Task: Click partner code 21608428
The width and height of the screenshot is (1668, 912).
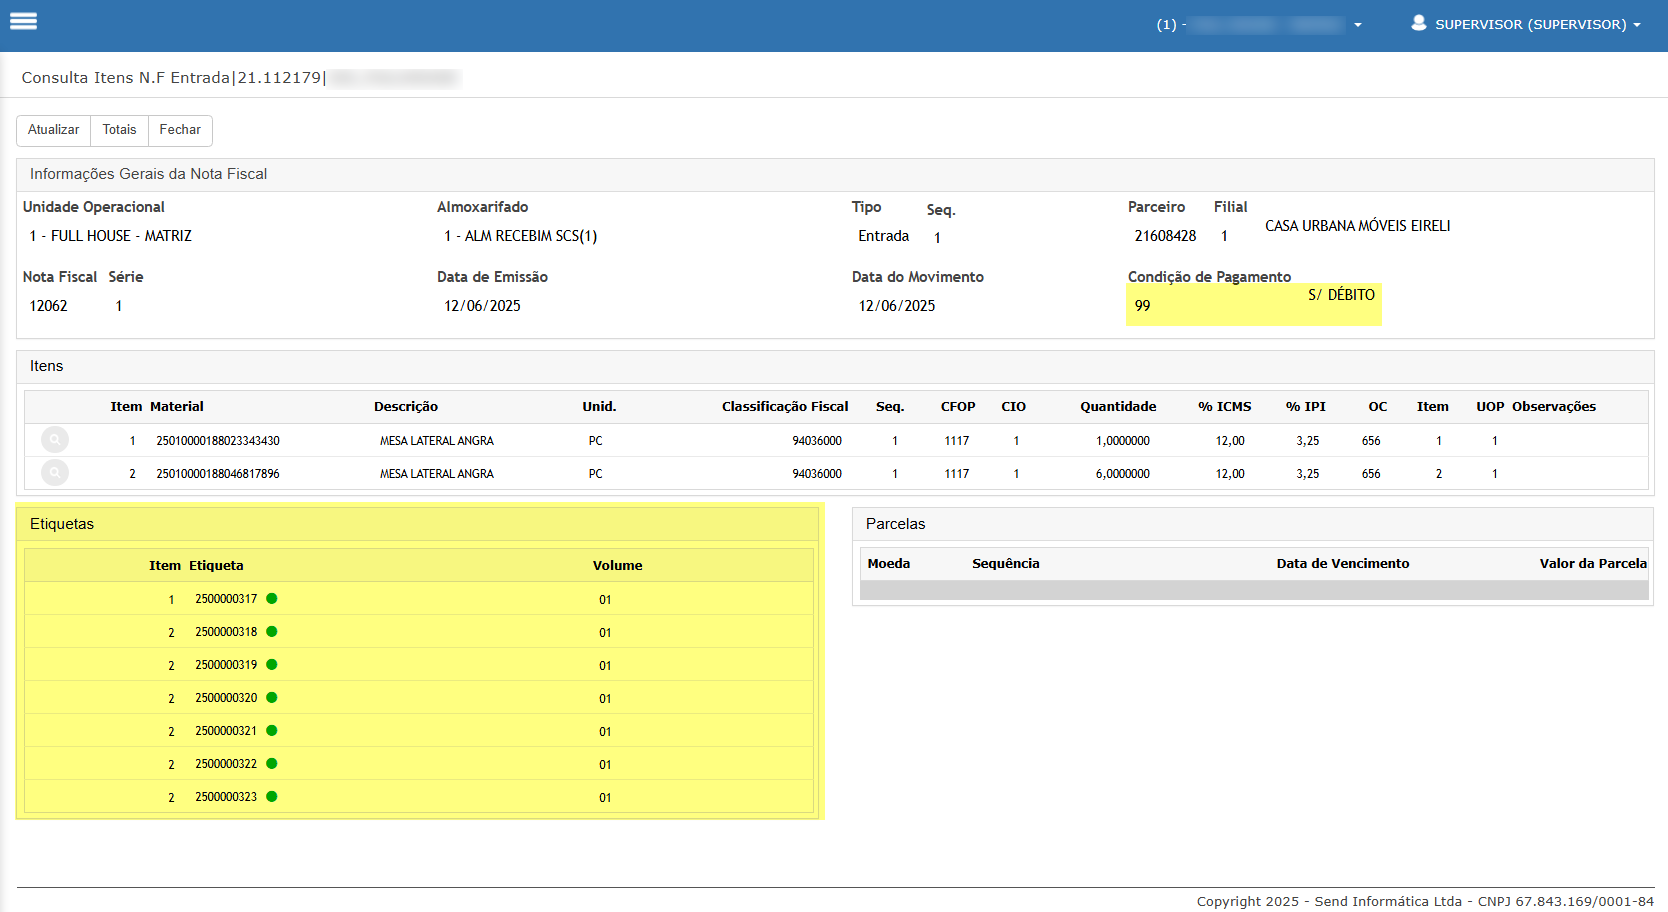Action: point(1165,236)
